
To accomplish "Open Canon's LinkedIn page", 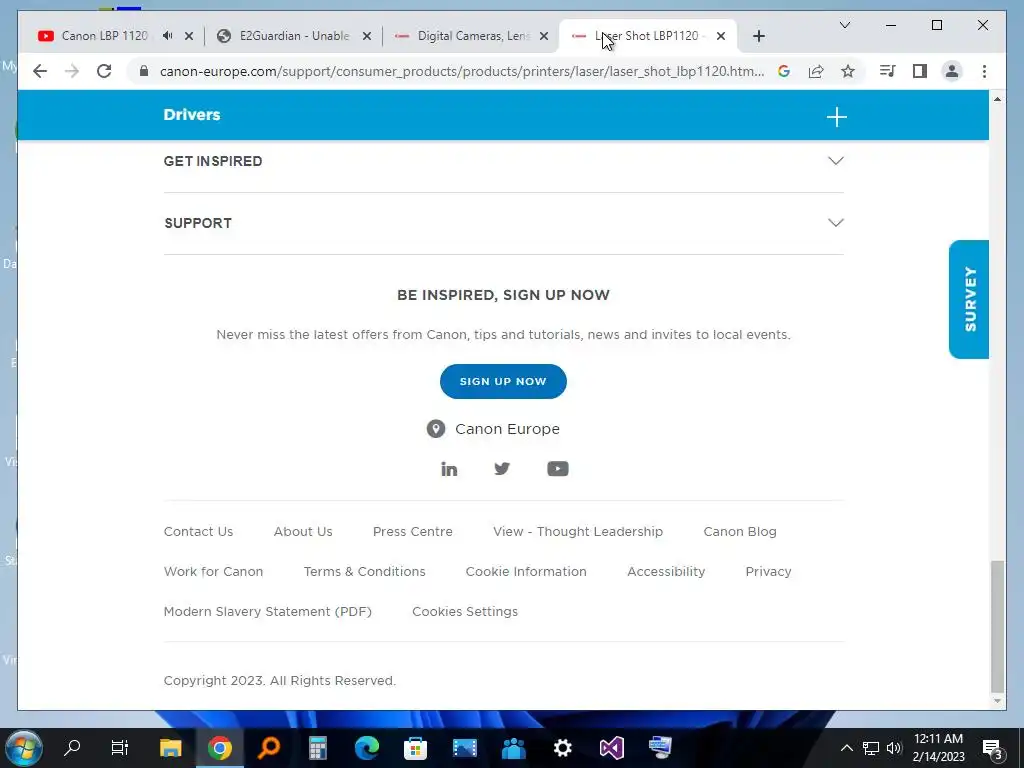I will point(449,469).
